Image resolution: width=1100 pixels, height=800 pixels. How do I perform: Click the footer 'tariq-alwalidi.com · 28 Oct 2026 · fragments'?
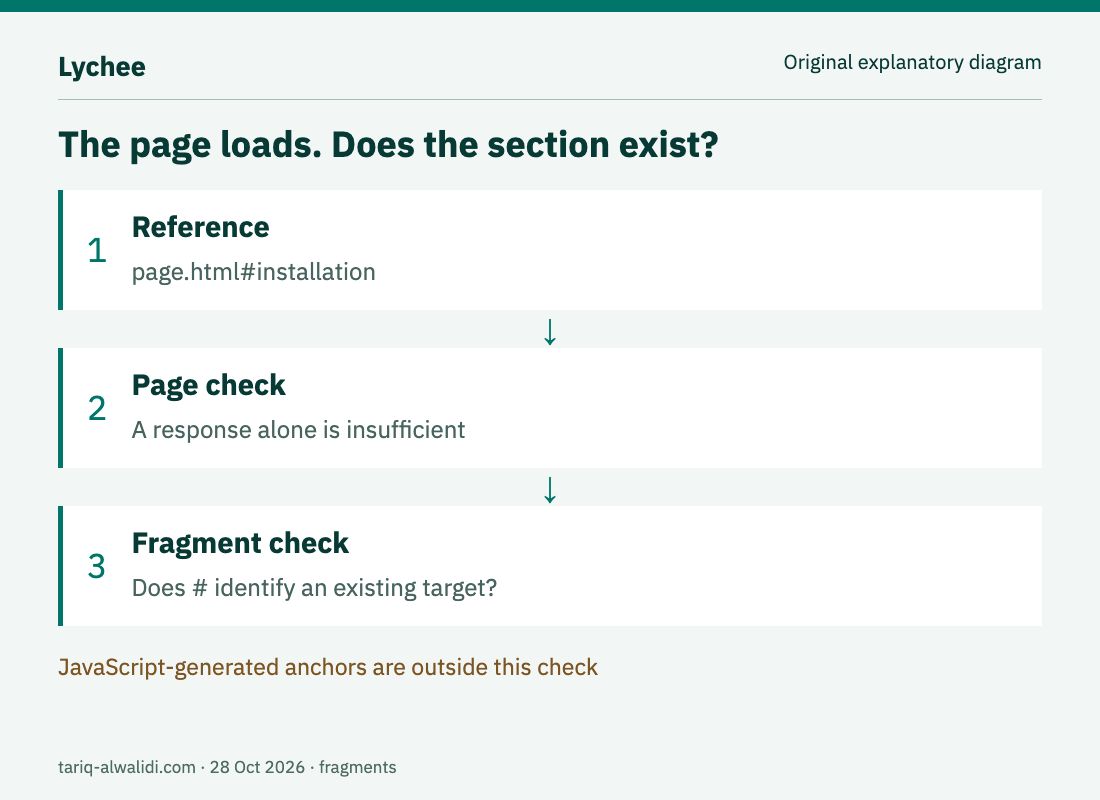pos(227,767)
